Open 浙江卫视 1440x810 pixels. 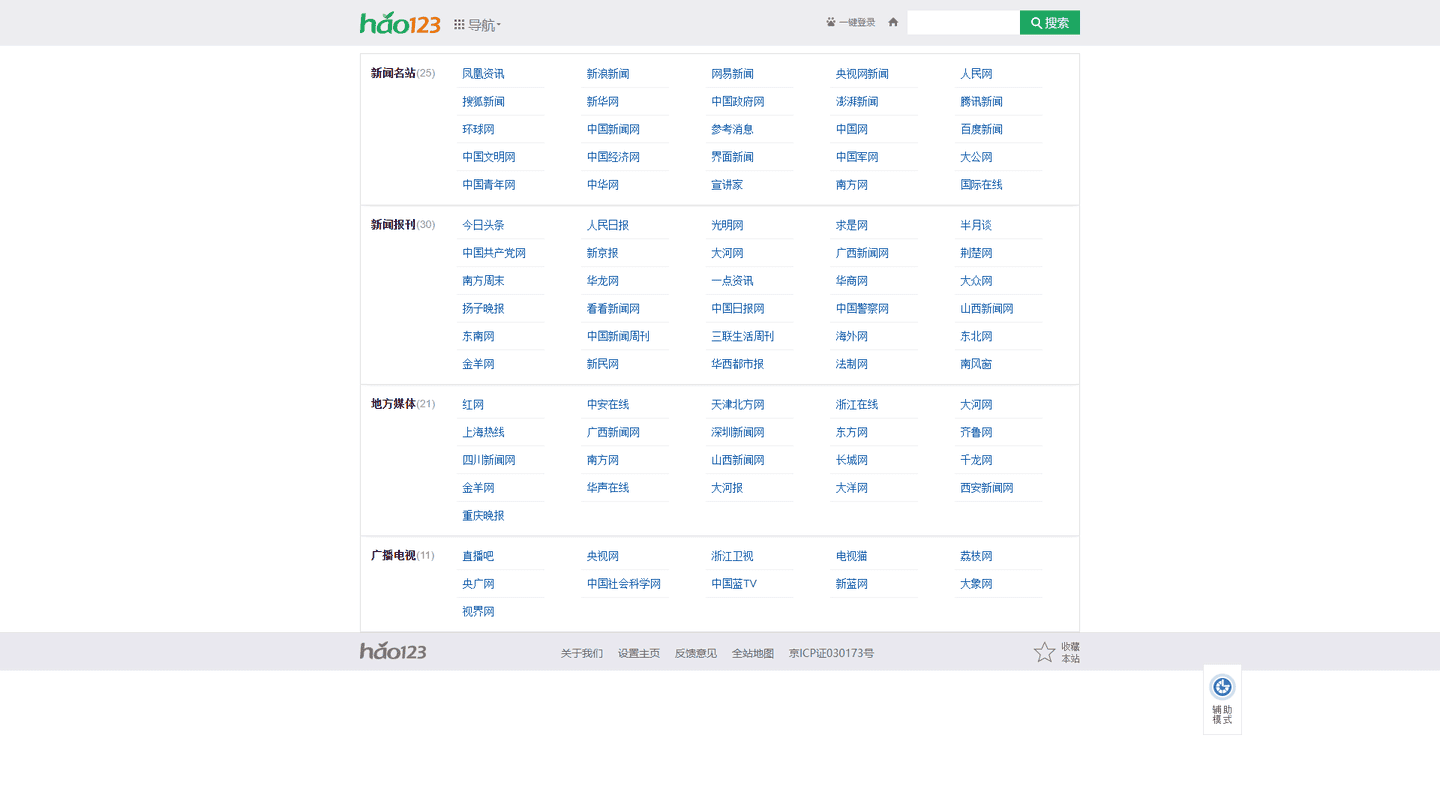(732, 556)
